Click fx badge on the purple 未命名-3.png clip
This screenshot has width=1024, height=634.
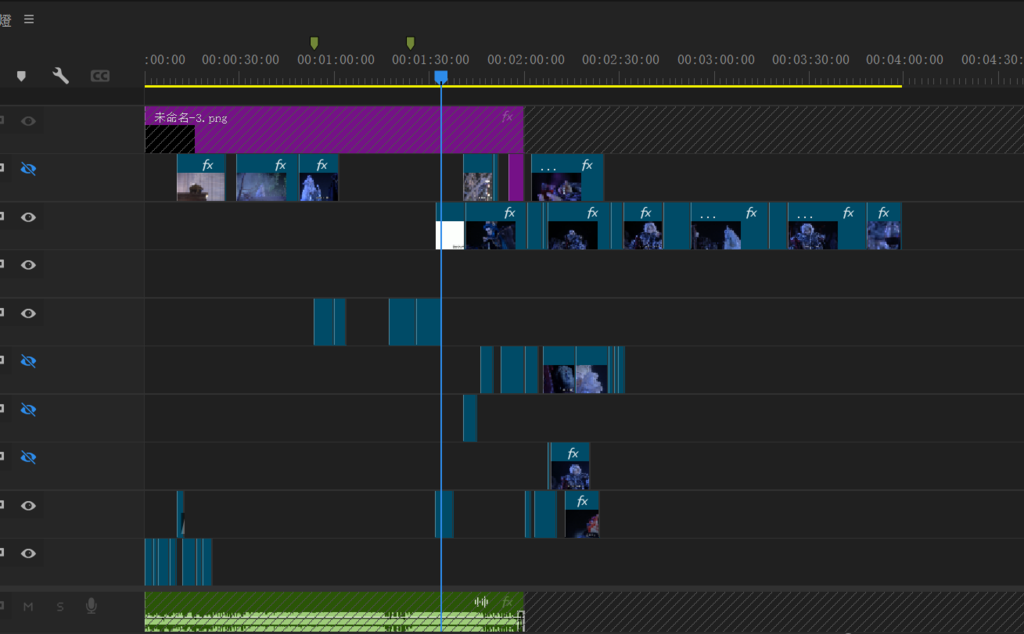[508, 117]
